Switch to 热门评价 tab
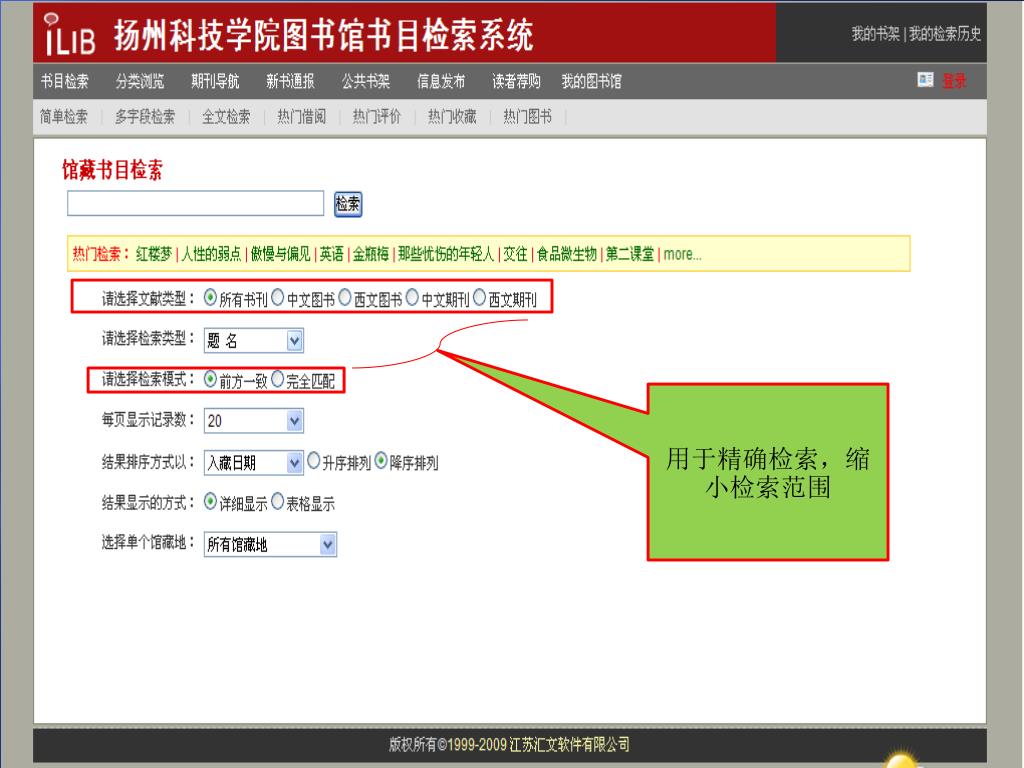Image resolution: width=1024 pixels, height=768 pixels. [377, 117]
